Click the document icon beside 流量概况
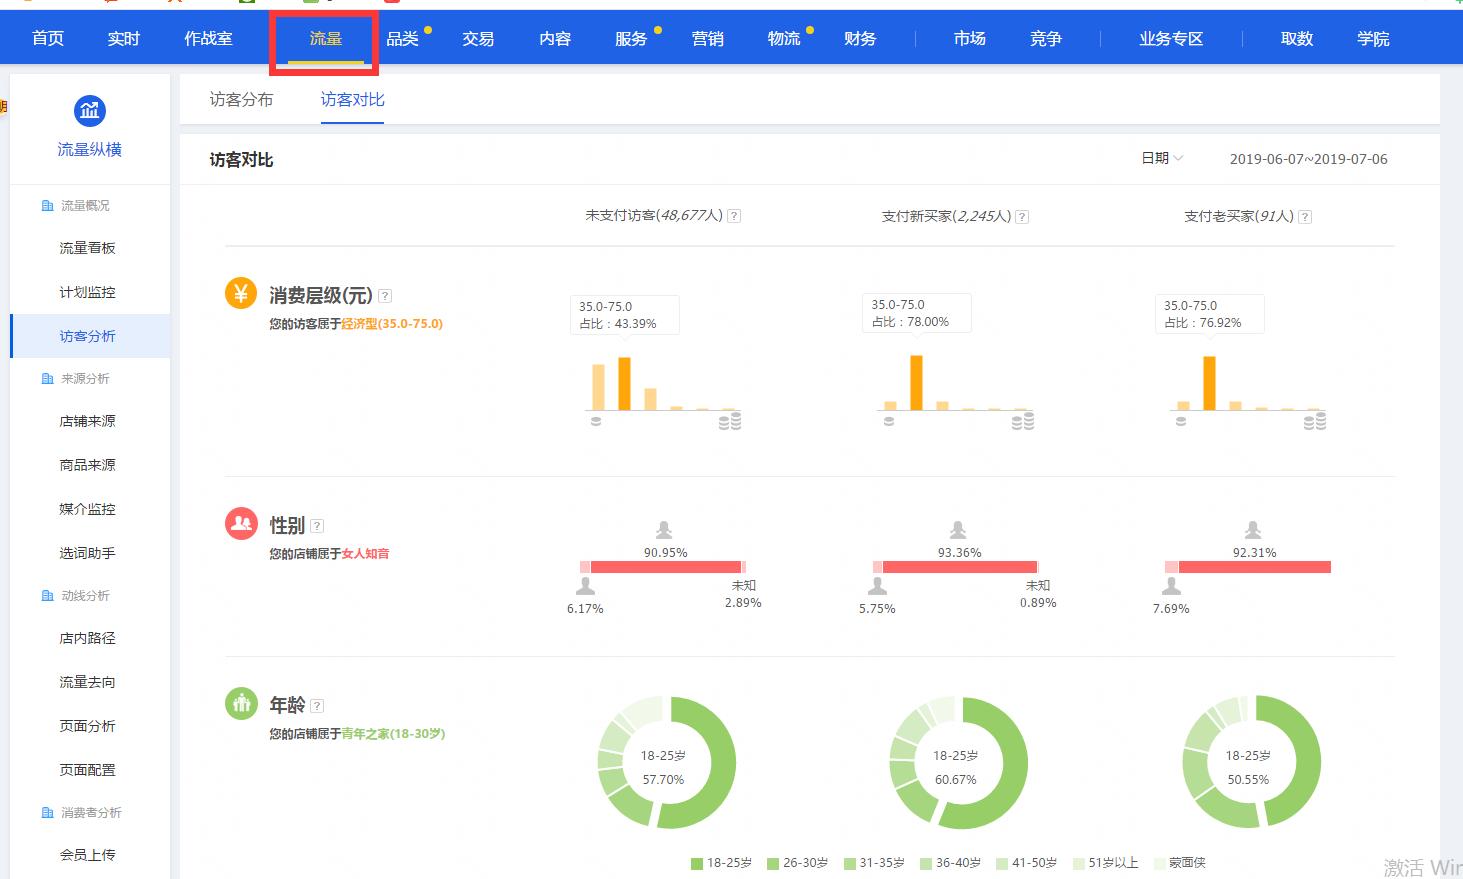 click(x=48, y=205)
